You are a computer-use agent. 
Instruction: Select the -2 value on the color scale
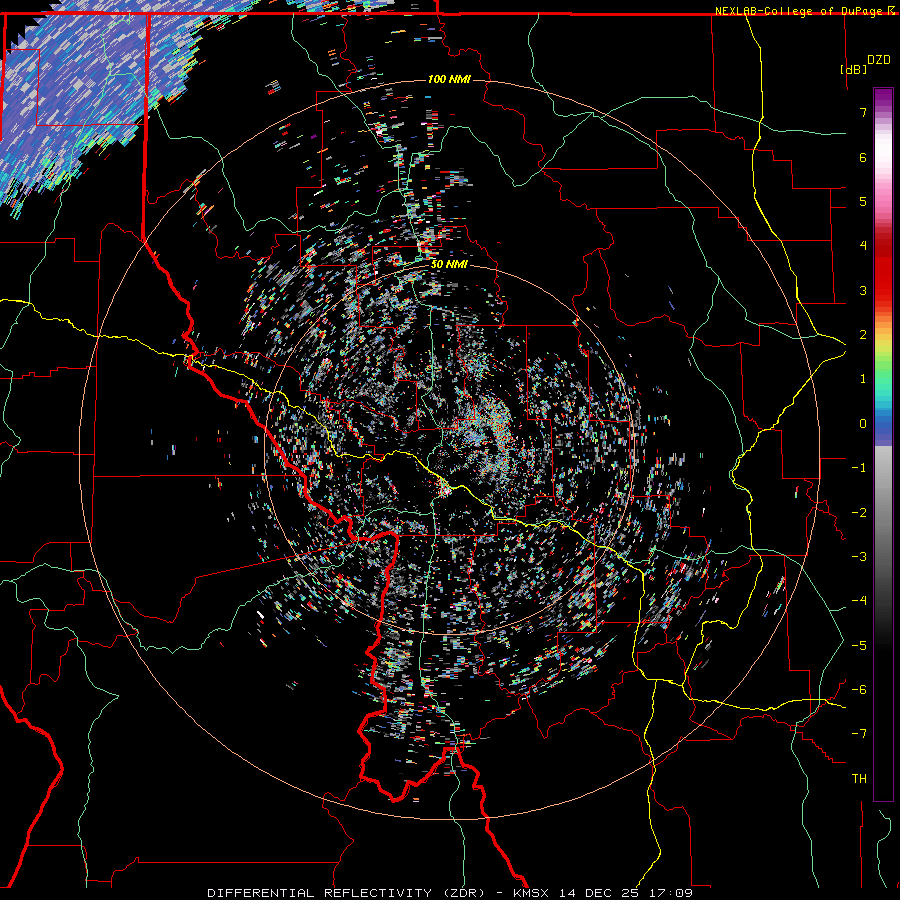[859, 513]
